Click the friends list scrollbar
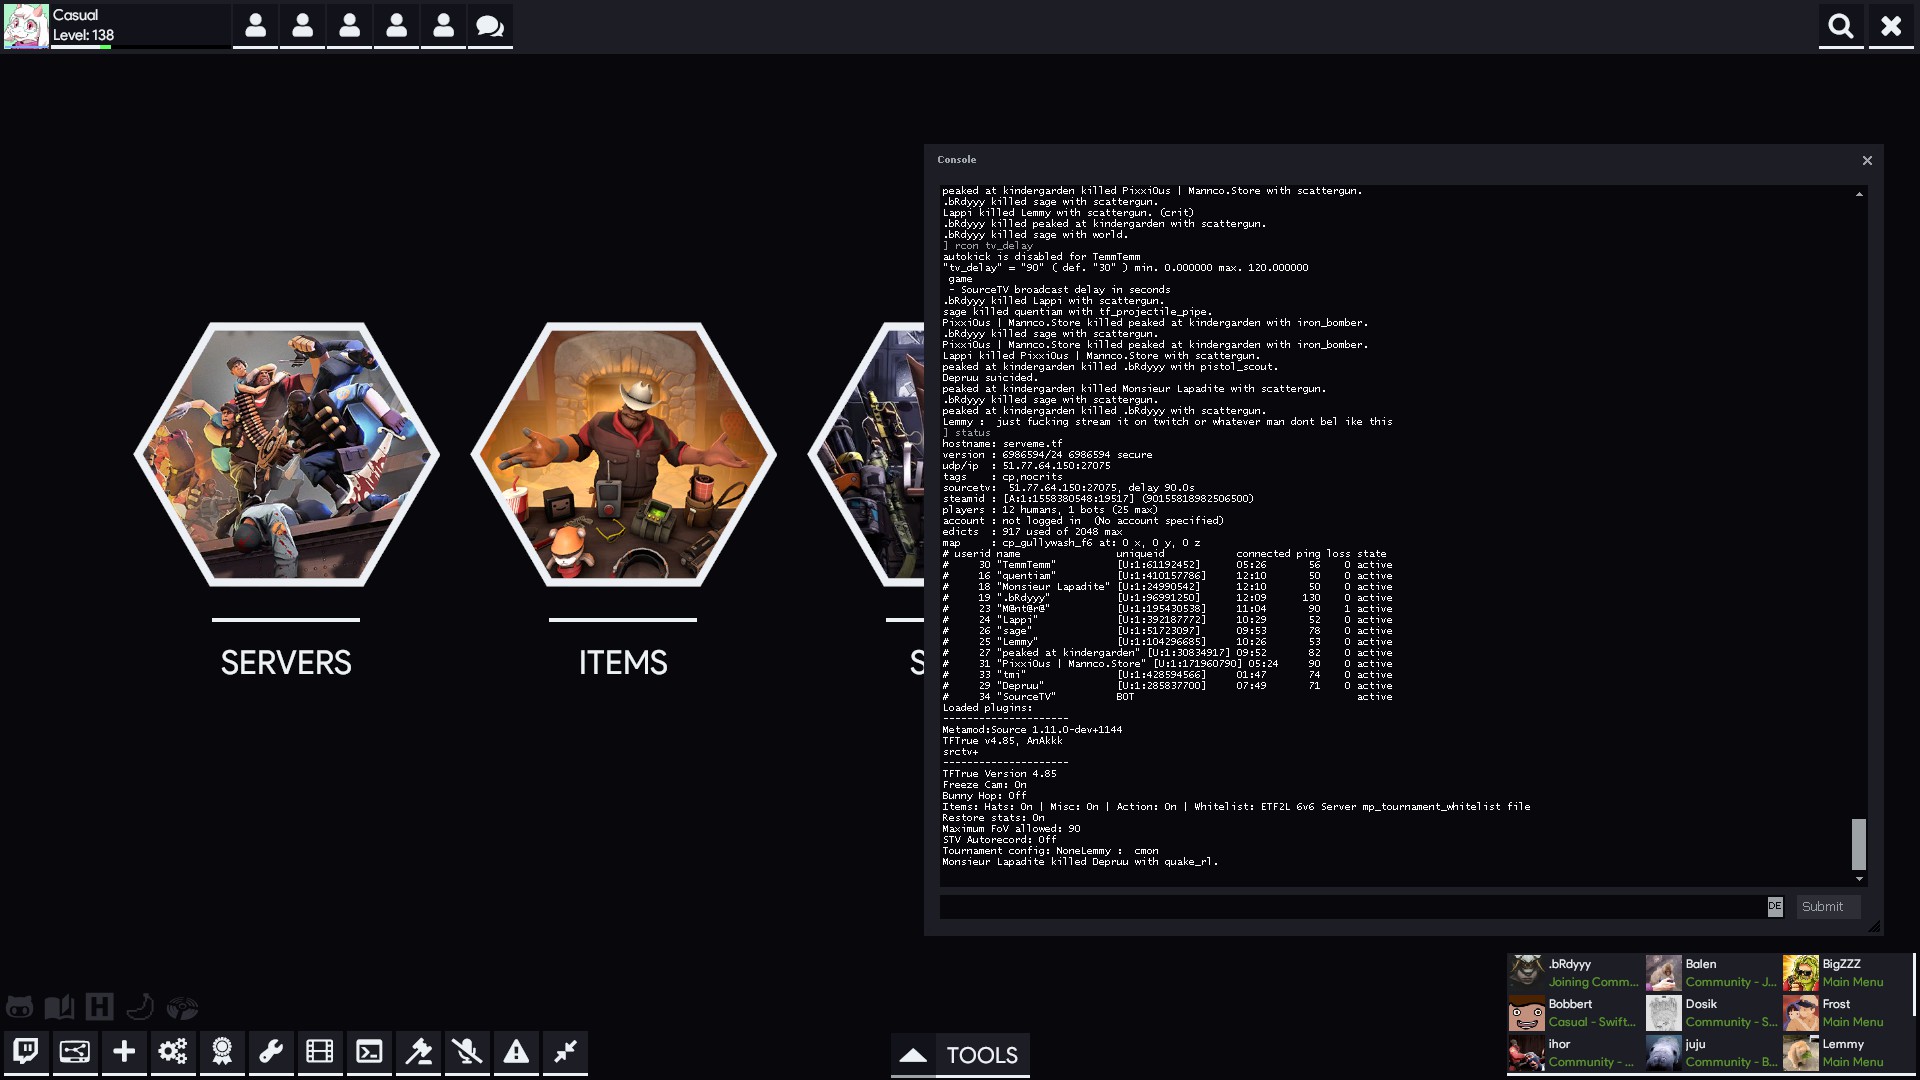This screenshot has width=1920, height=1080. (x=1914, y=984)
